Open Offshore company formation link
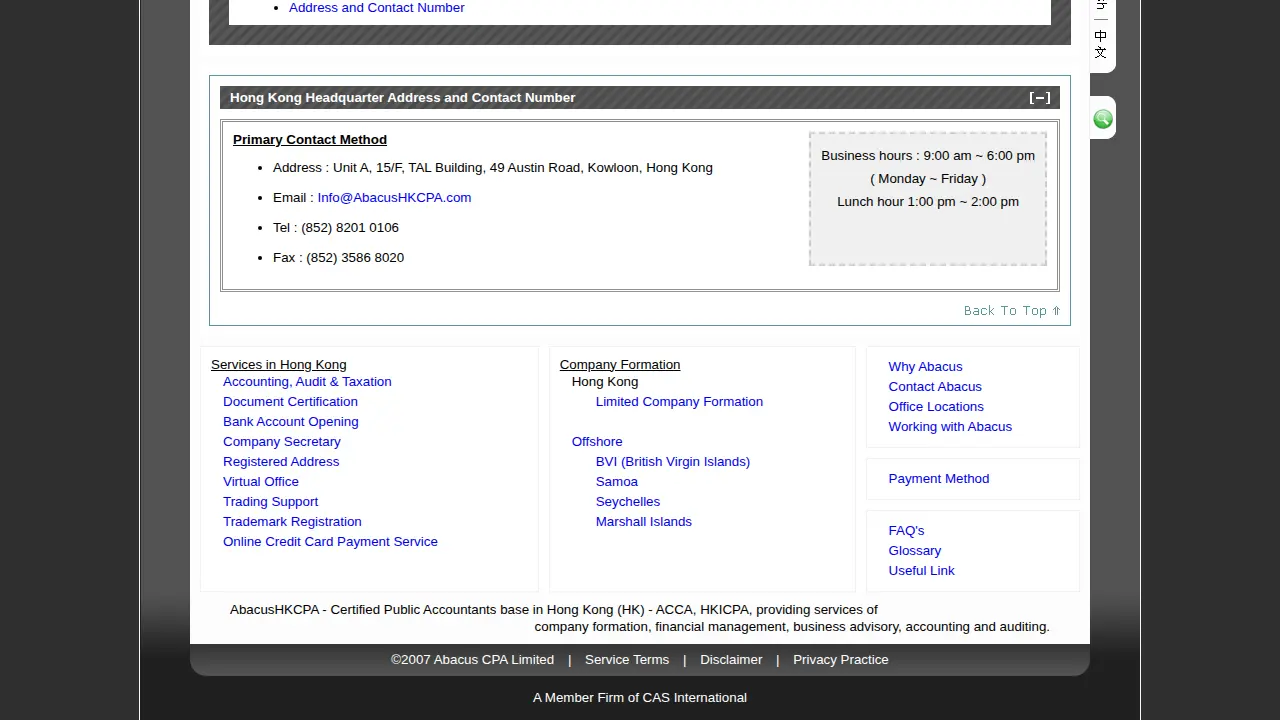 [597, 442]
